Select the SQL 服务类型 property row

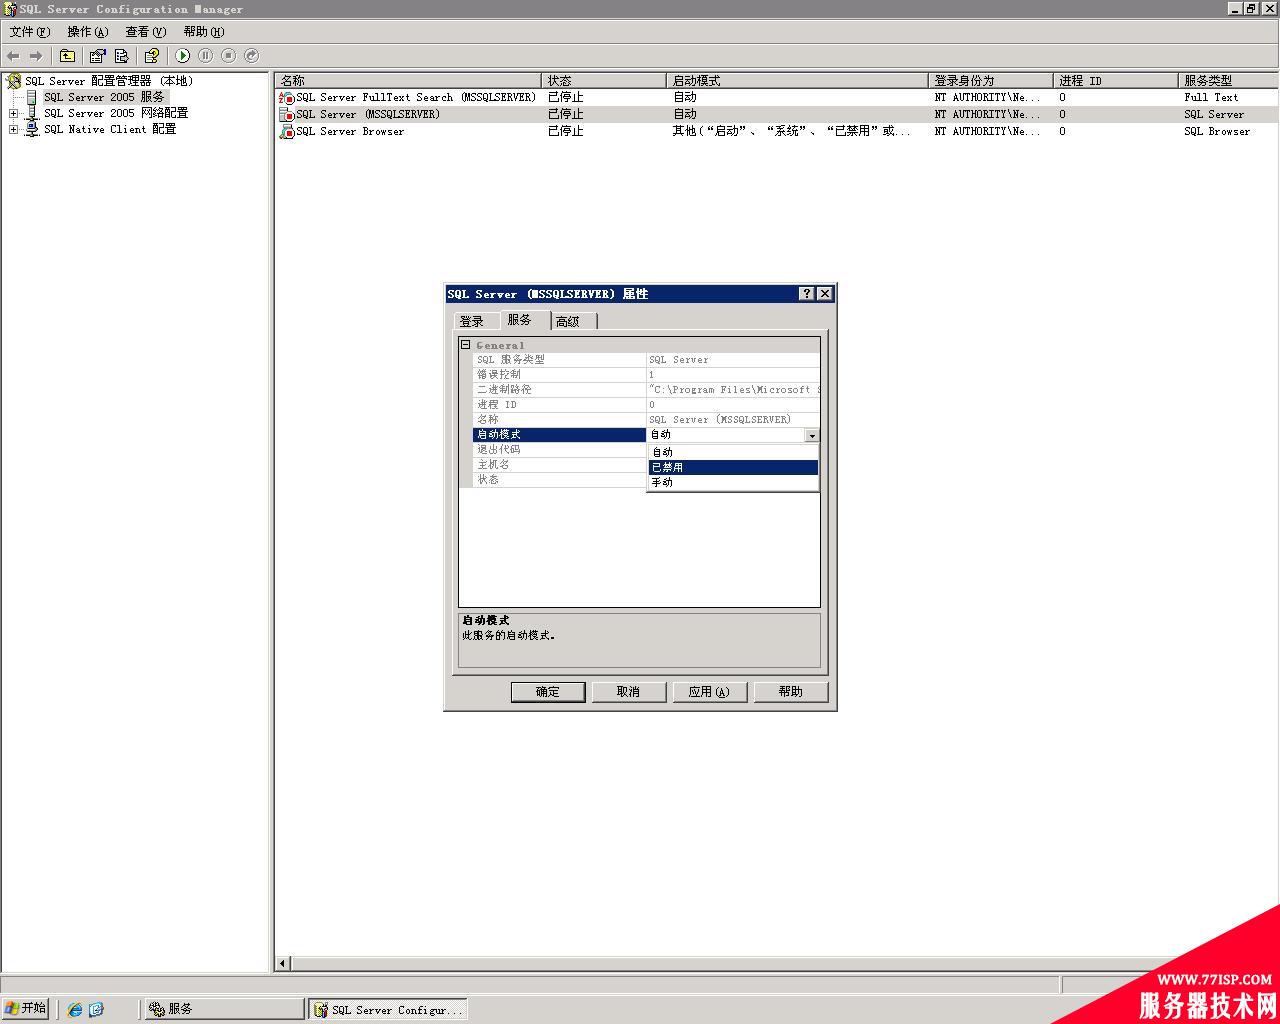tap(646, 360)
